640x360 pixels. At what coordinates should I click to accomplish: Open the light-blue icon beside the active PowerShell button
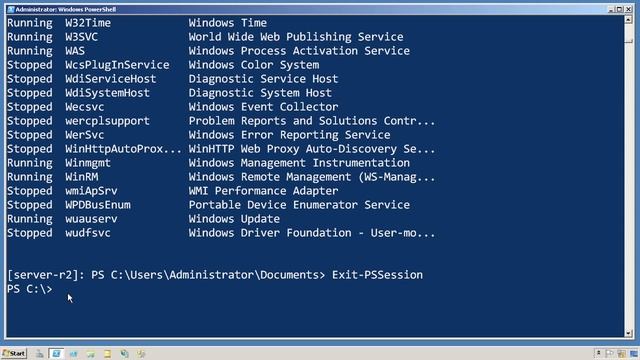click(73, 354)
